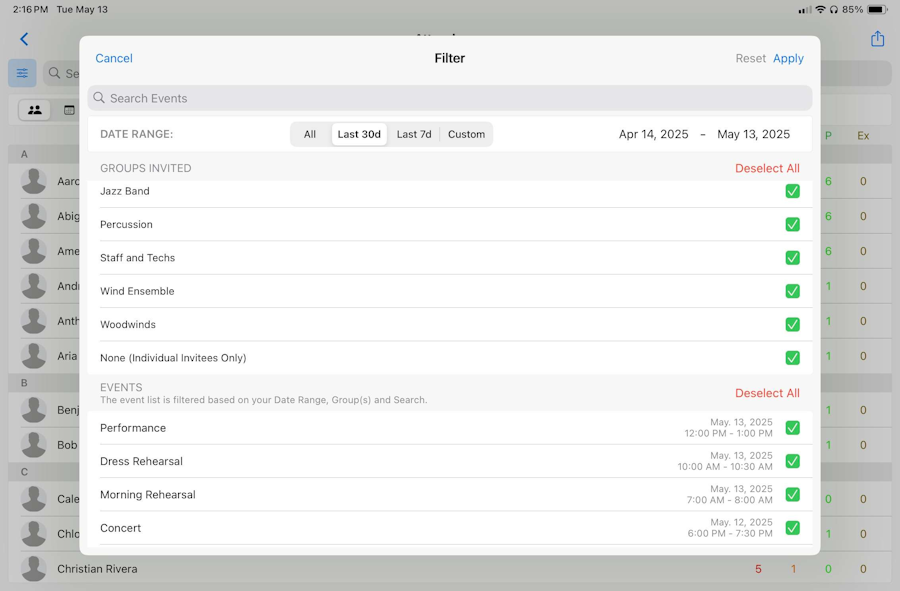Apply the filter settings
Viewport: 900px width, 591px height.
click(x=788, y=59)
